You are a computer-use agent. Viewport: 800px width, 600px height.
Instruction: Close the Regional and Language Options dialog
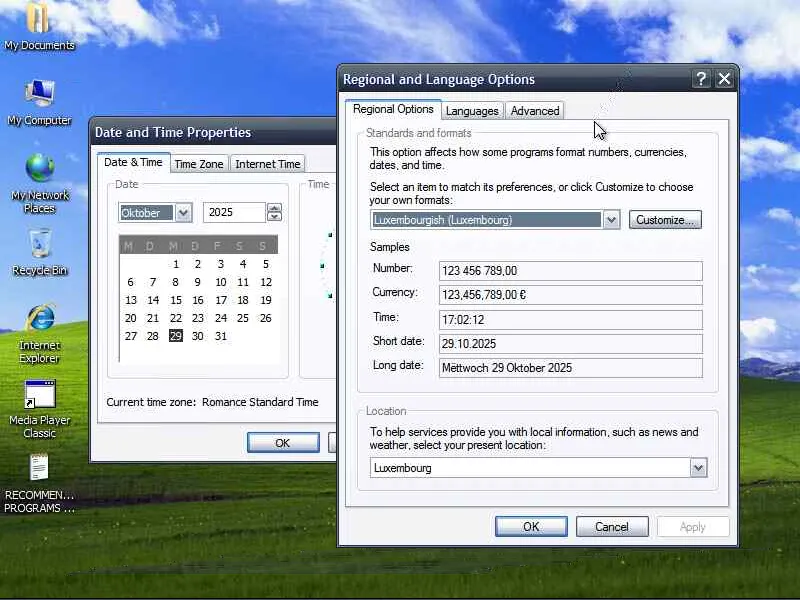tap(724, 79)
